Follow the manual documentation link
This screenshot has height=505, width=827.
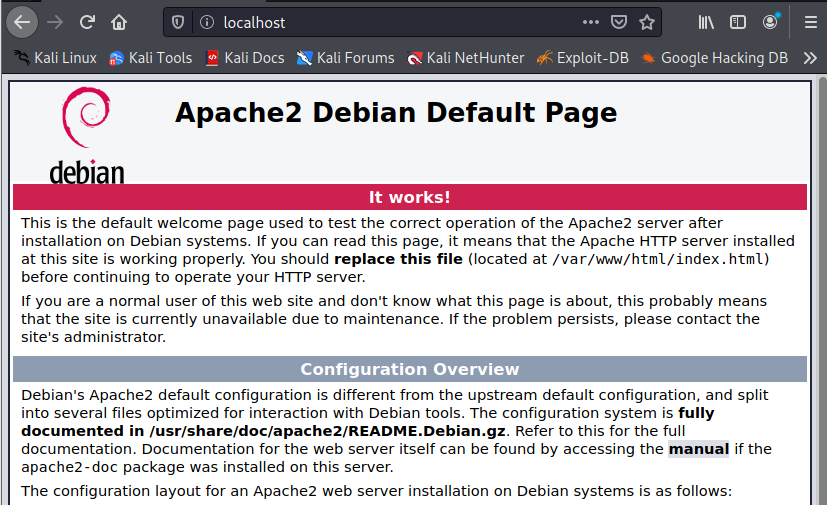point(698,449)
